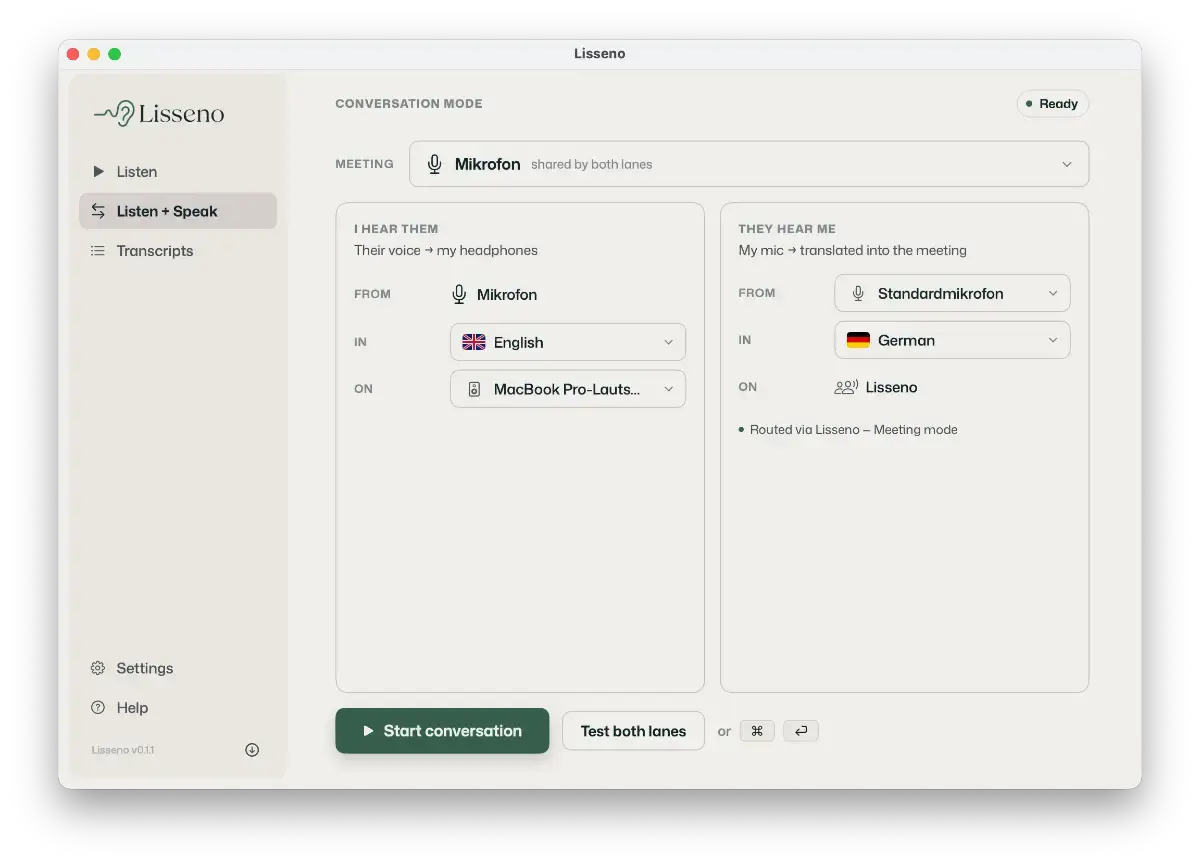Click the THEY HEAR ME heading
This screenshot has height=866, width=1200.
(787, 229)
